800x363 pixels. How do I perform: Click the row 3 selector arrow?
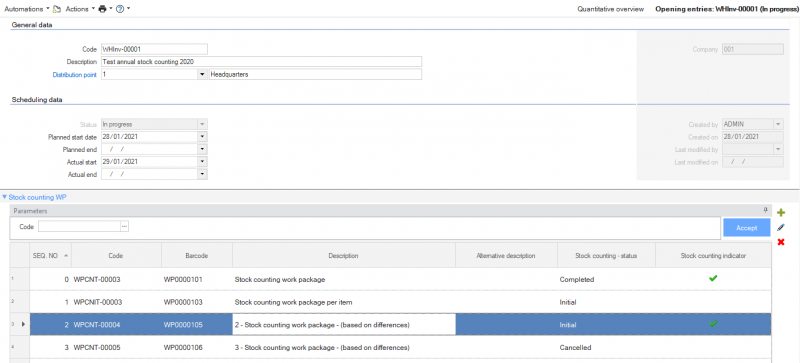(x=22, y=324)
